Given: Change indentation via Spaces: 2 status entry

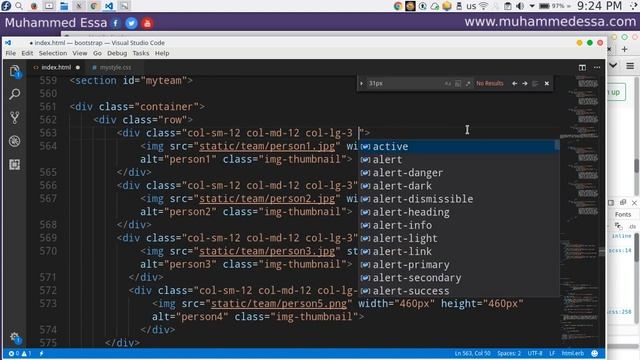Looking at the screenshot, I should [509, 353].
